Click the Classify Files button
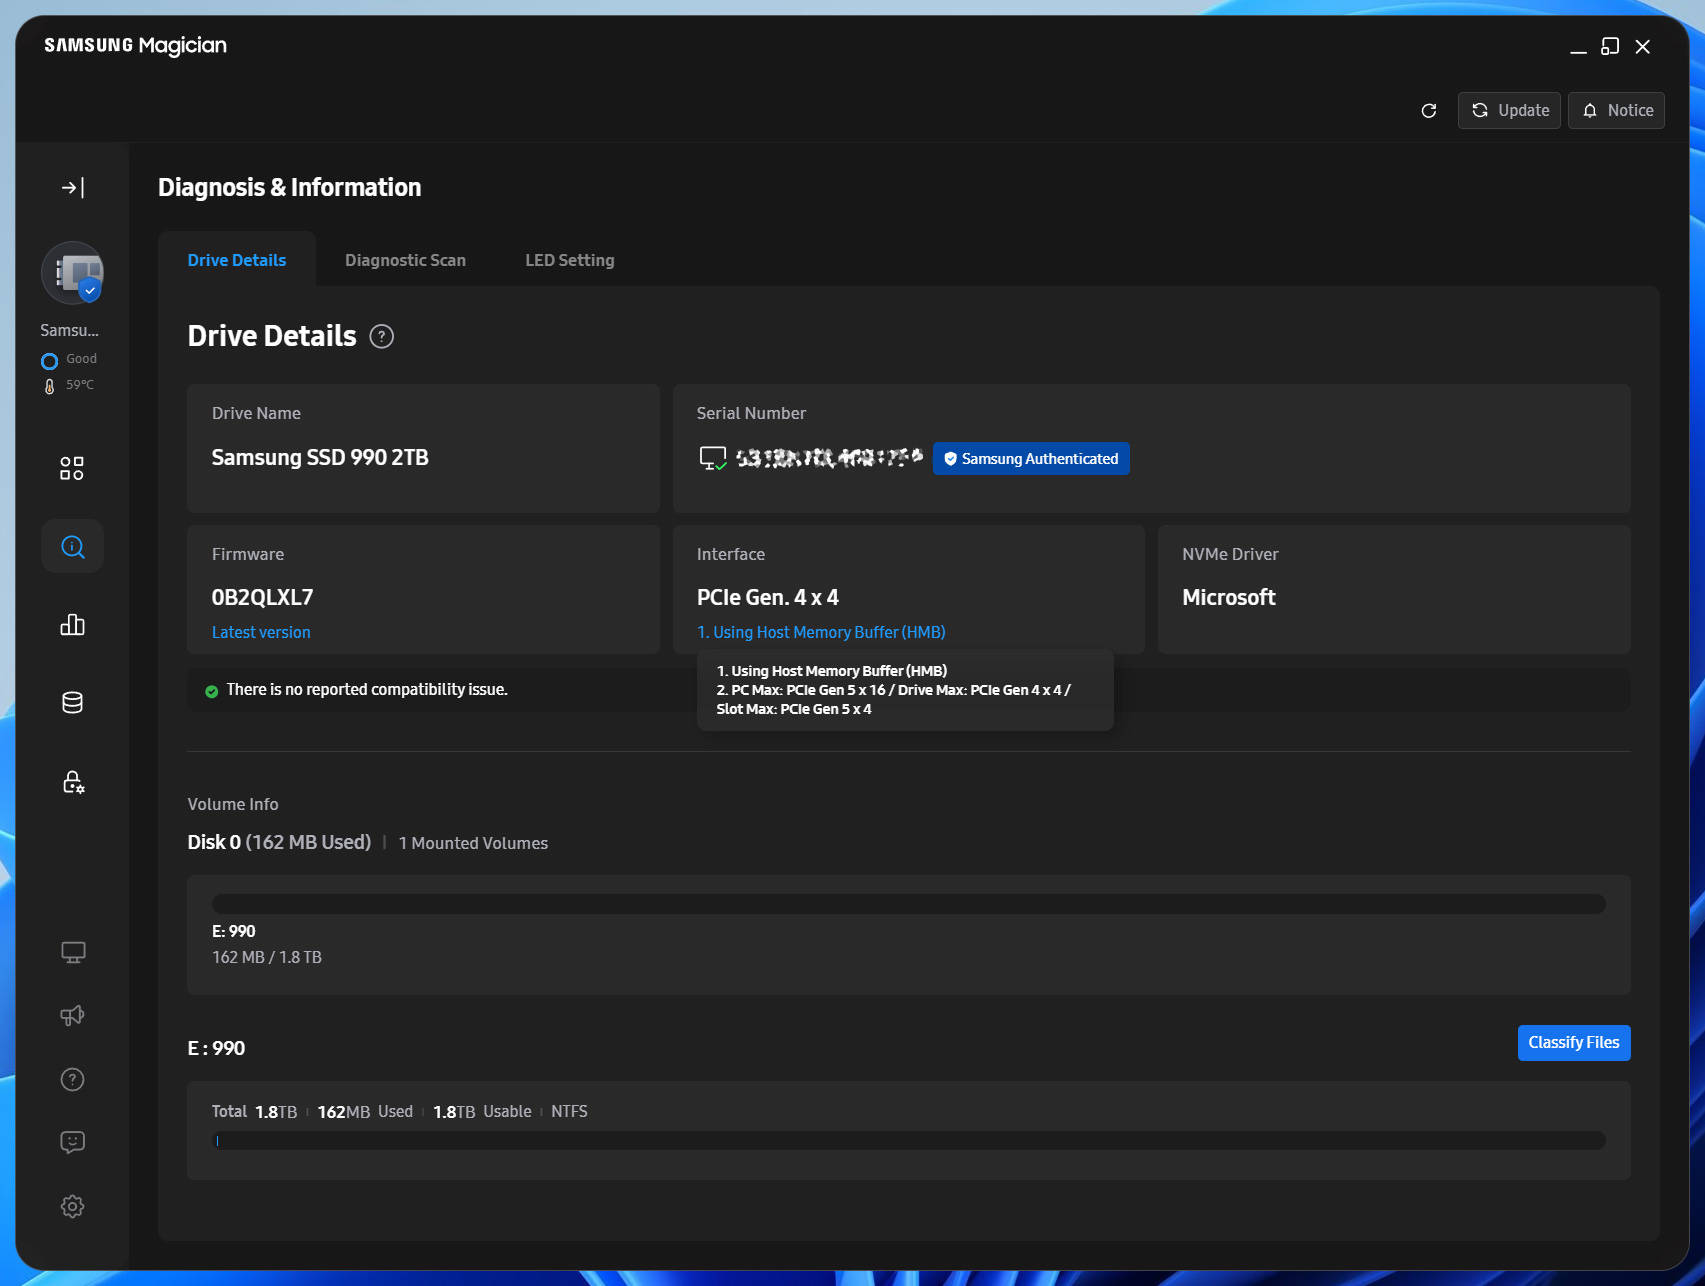Screen dimensions: 1705x1286 point(1574,1043)
